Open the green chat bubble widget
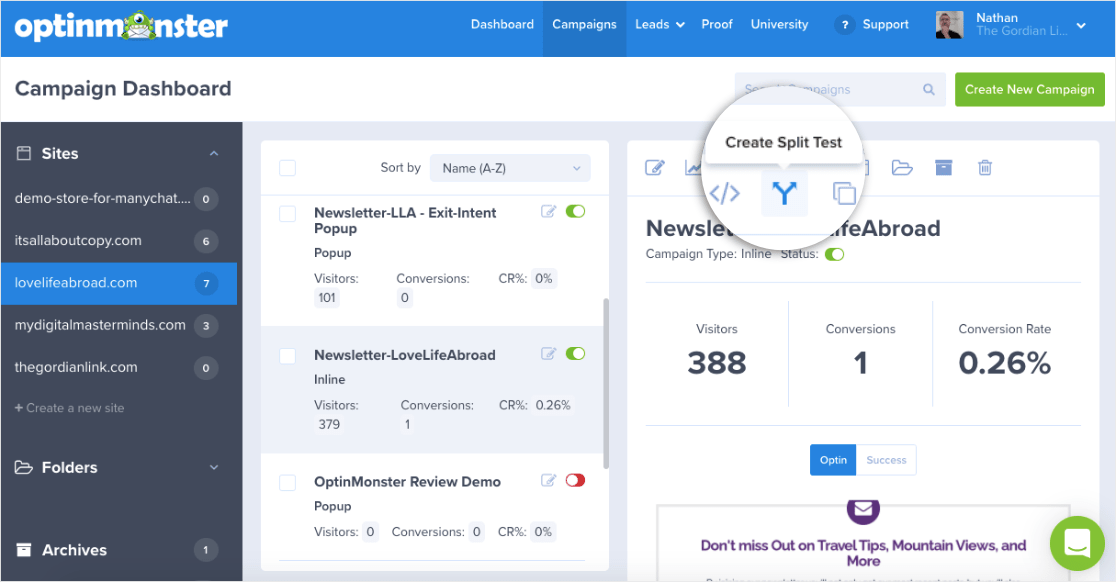 tap(1077, 543)
